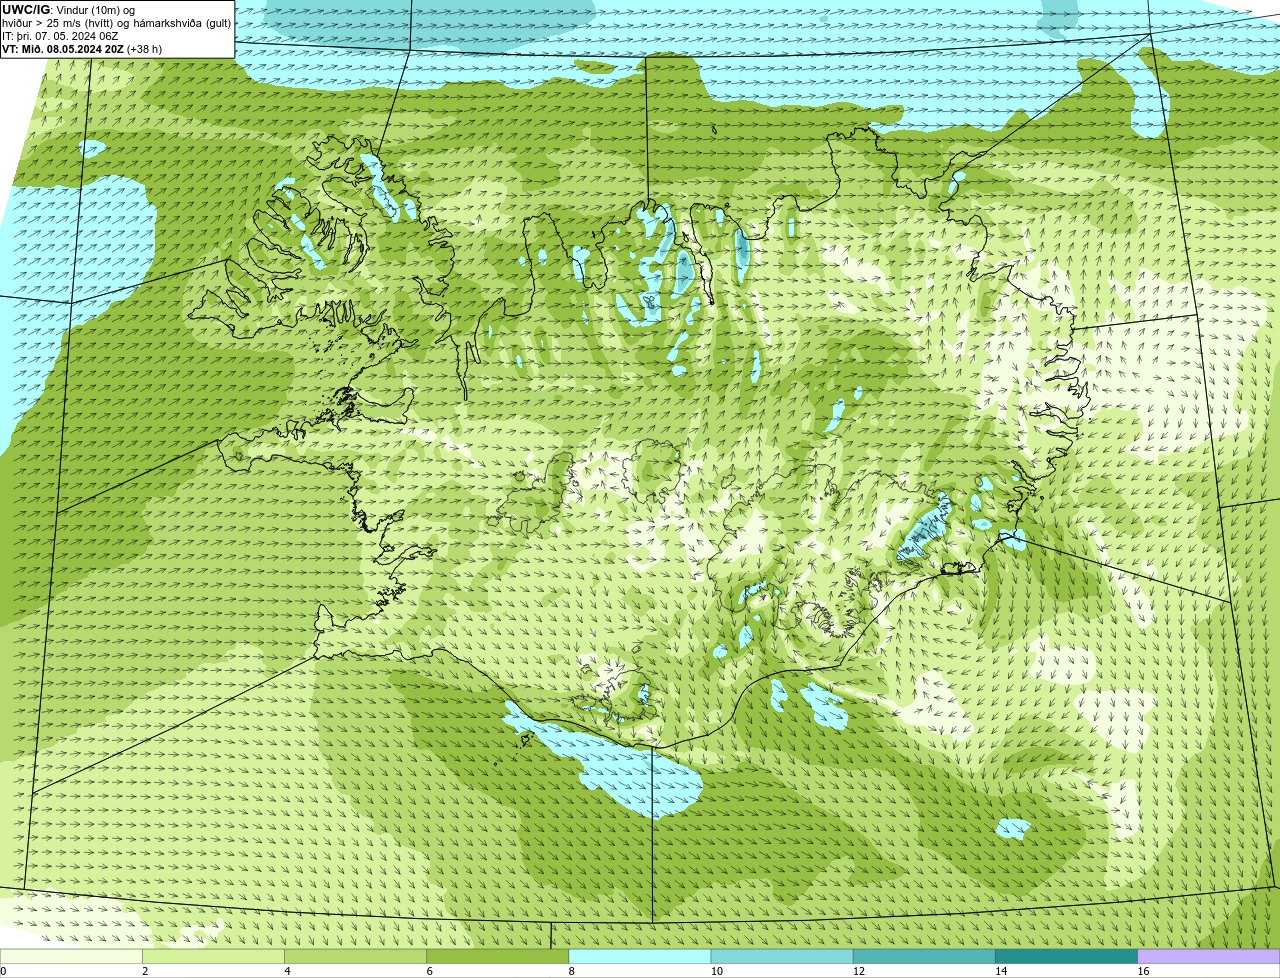Click the legend tick label "12"

click(858, 971)
